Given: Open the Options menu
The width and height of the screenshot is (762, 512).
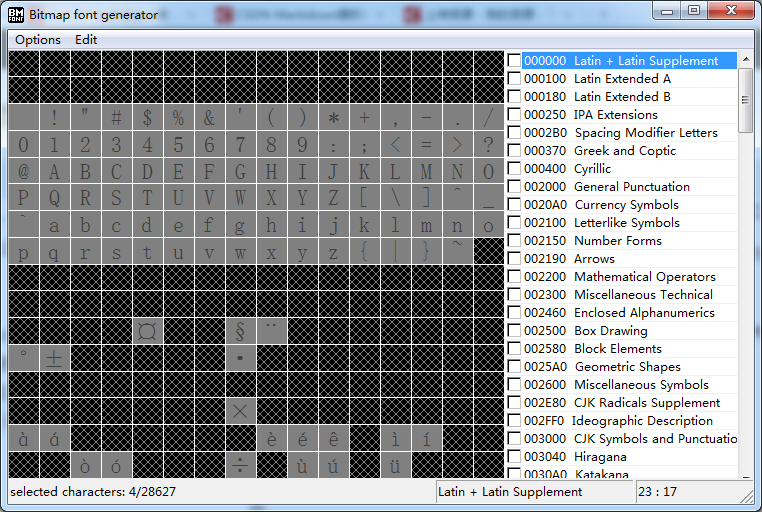Looking at the screenshot, I should pyautogui.click(x=38, y=40).
